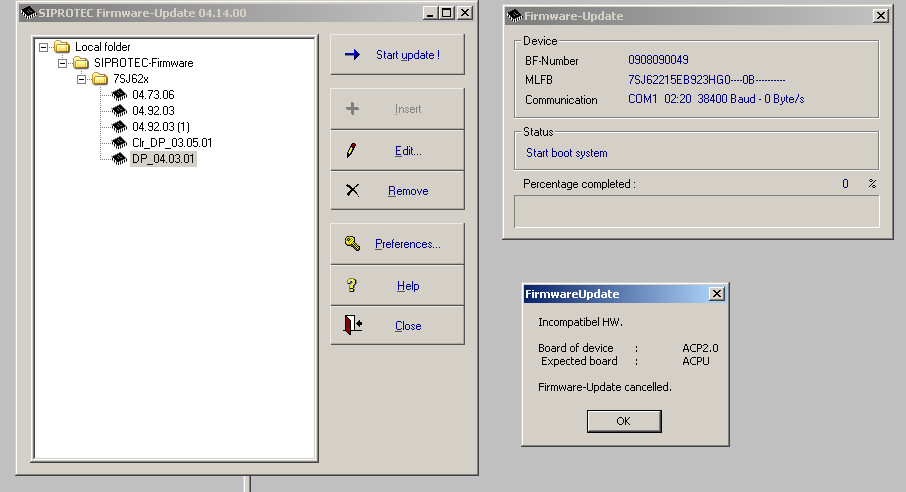This screenshot has height=492, width=906.
Task: Click the ACPU expected board value
Action: tap(696, 361)
